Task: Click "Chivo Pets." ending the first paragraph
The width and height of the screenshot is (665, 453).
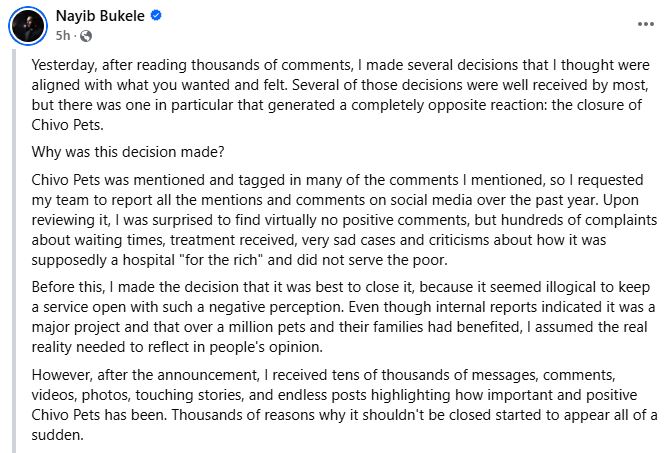Action: [67, 125]
